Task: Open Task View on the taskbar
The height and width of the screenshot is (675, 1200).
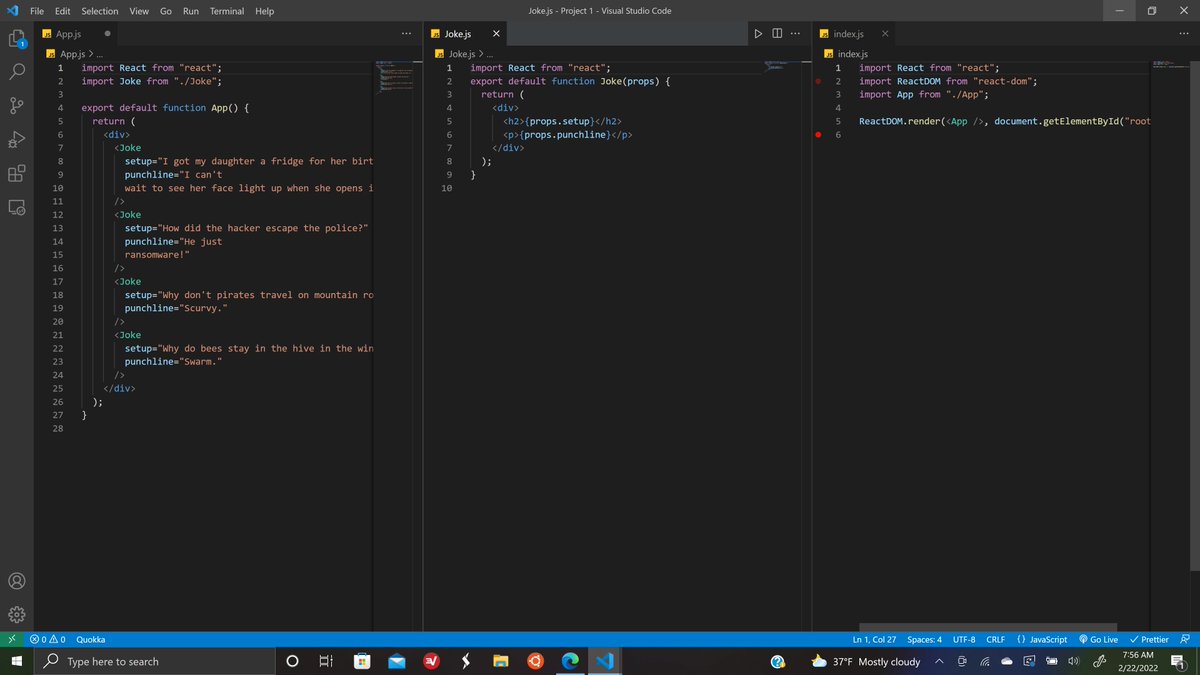Action: pos(326,661)
